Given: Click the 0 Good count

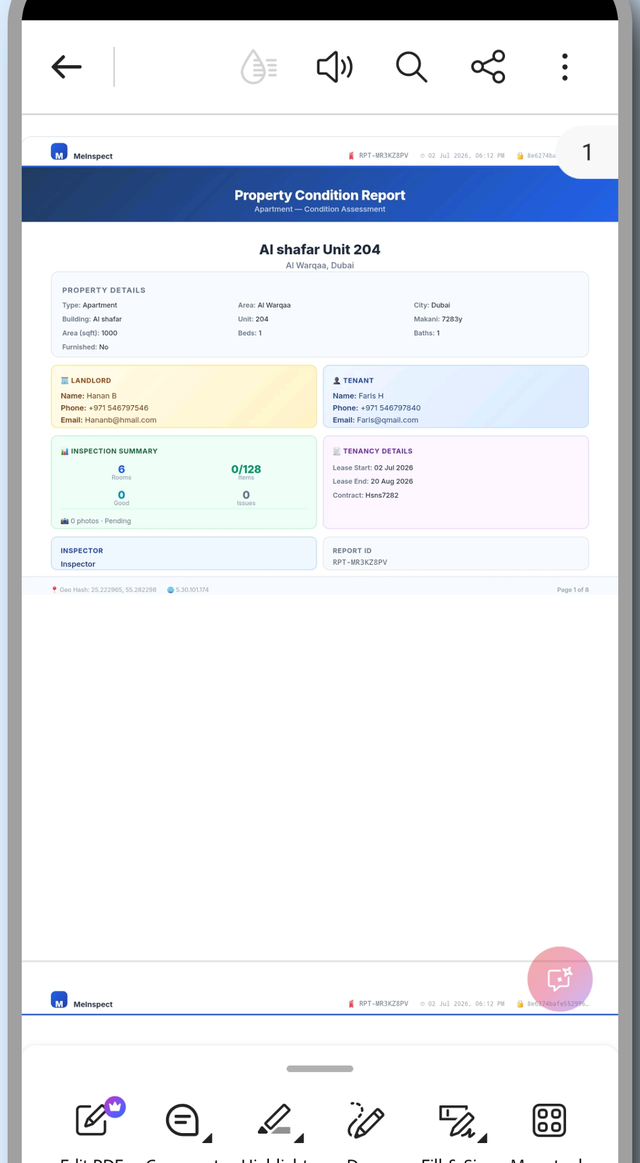Looking at the screenshot, I should (122, 498).
